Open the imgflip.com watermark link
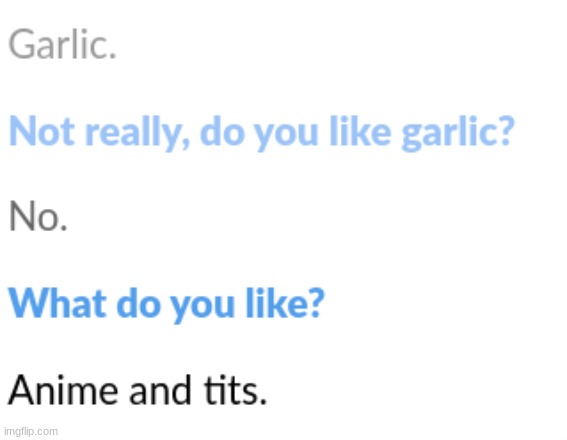Screen dimensions: 567x440 [x=31, y=432]
